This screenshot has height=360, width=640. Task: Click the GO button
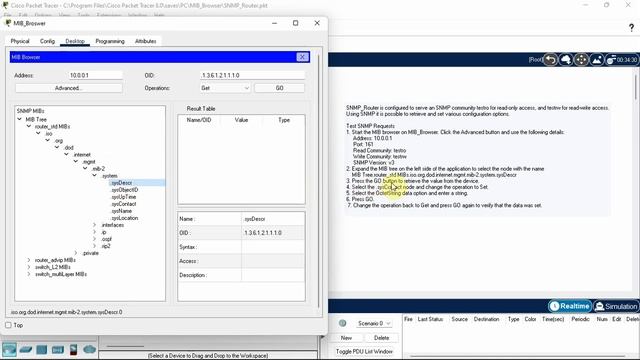coord(279,88)
